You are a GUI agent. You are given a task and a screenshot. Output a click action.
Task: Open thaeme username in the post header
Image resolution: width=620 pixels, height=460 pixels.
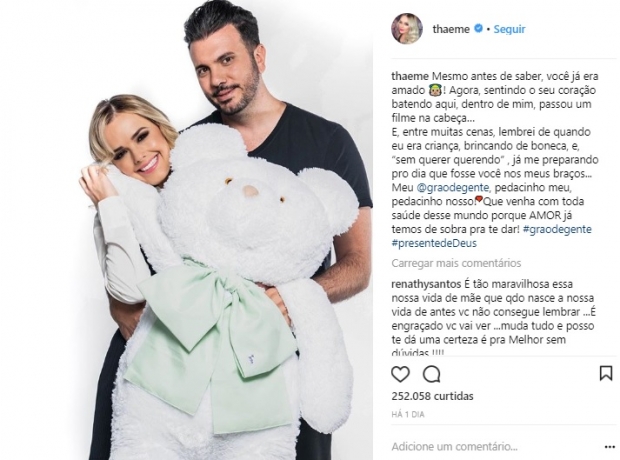[451, 29]
